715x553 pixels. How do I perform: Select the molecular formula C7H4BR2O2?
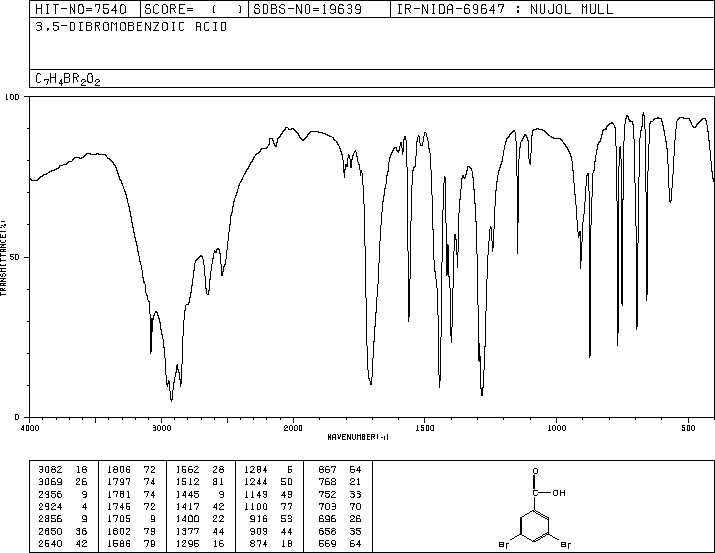click(67, 79)
